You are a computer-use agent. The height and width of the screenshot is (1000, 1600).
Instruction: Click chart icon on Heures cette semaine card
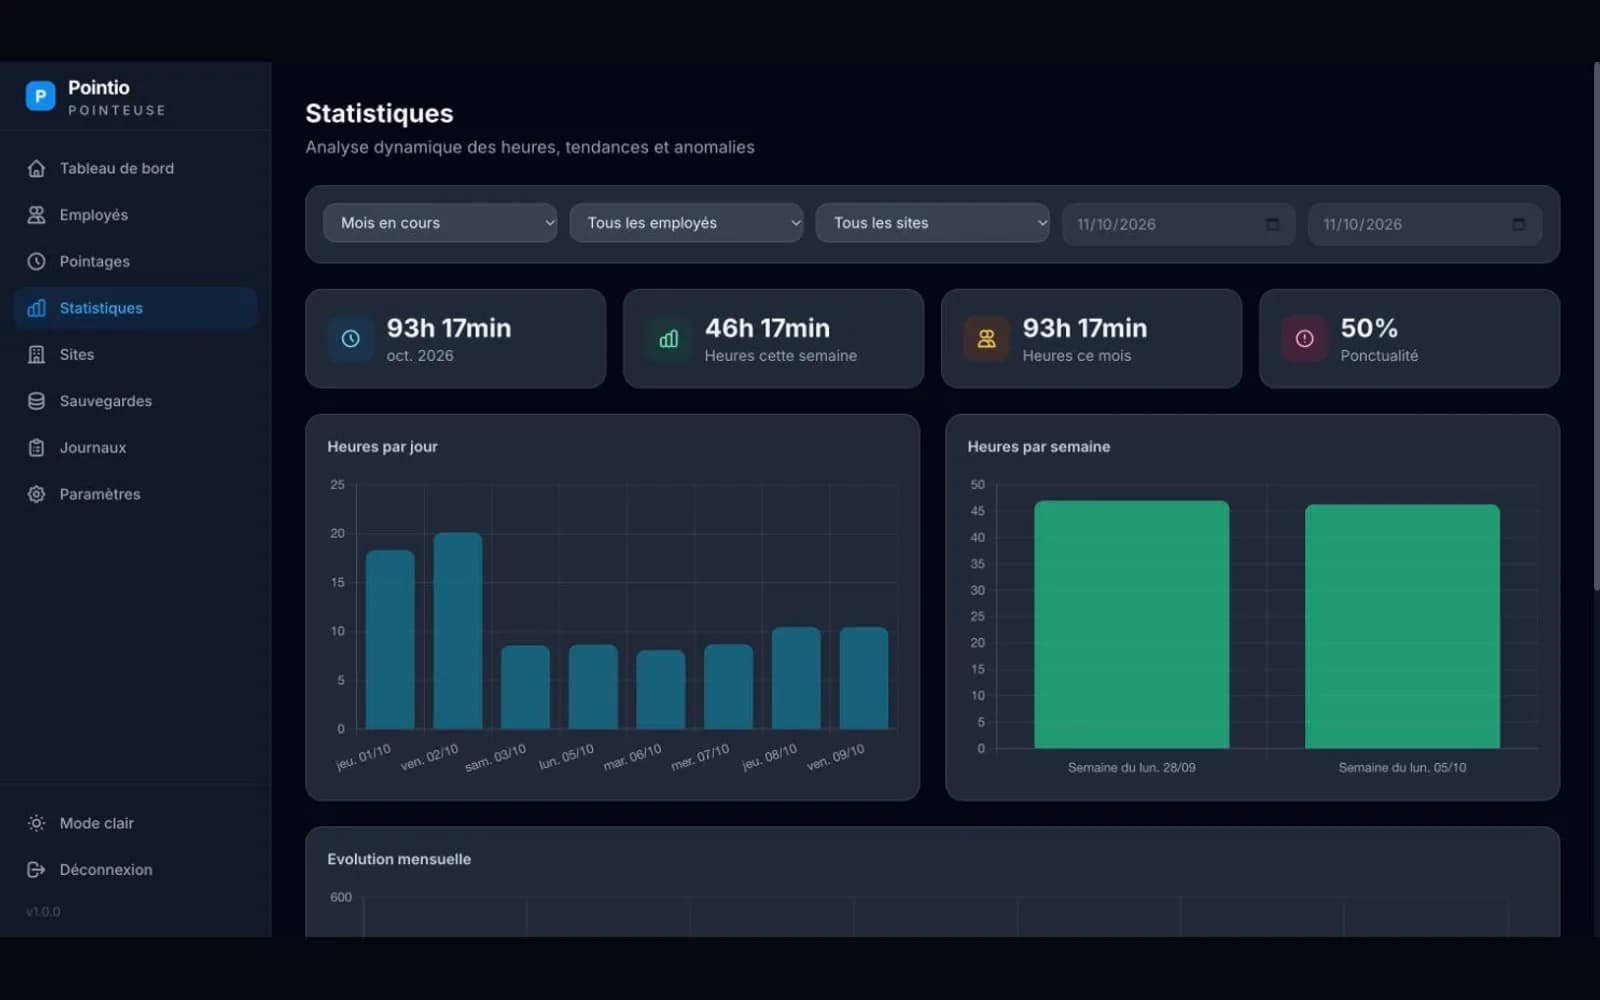(x=668, y=339)
